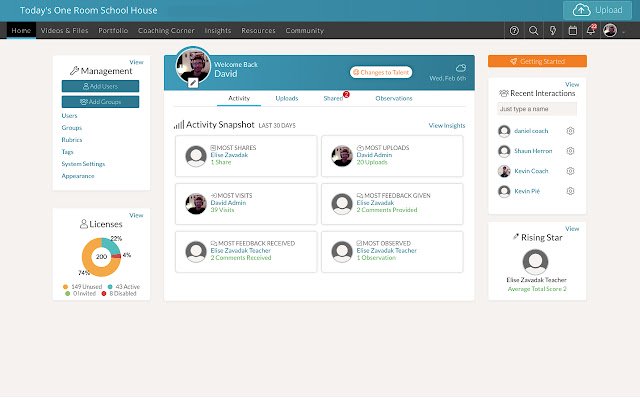Switch to the Observations tab

coord(394,98)
